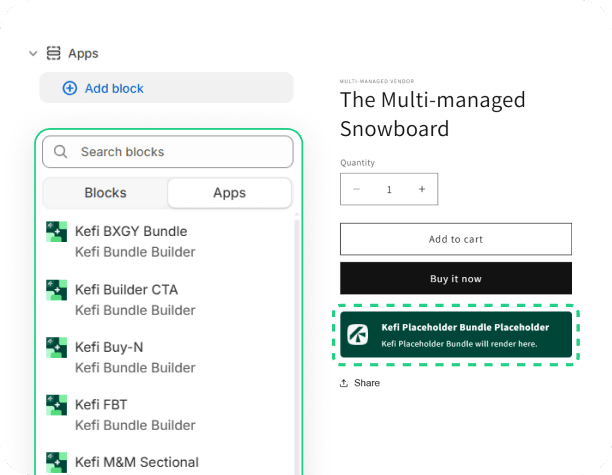This screenshot has height=475, width=612.
Task: Click the Kefi logo icon in placeholder
Action: click(358, 334)
